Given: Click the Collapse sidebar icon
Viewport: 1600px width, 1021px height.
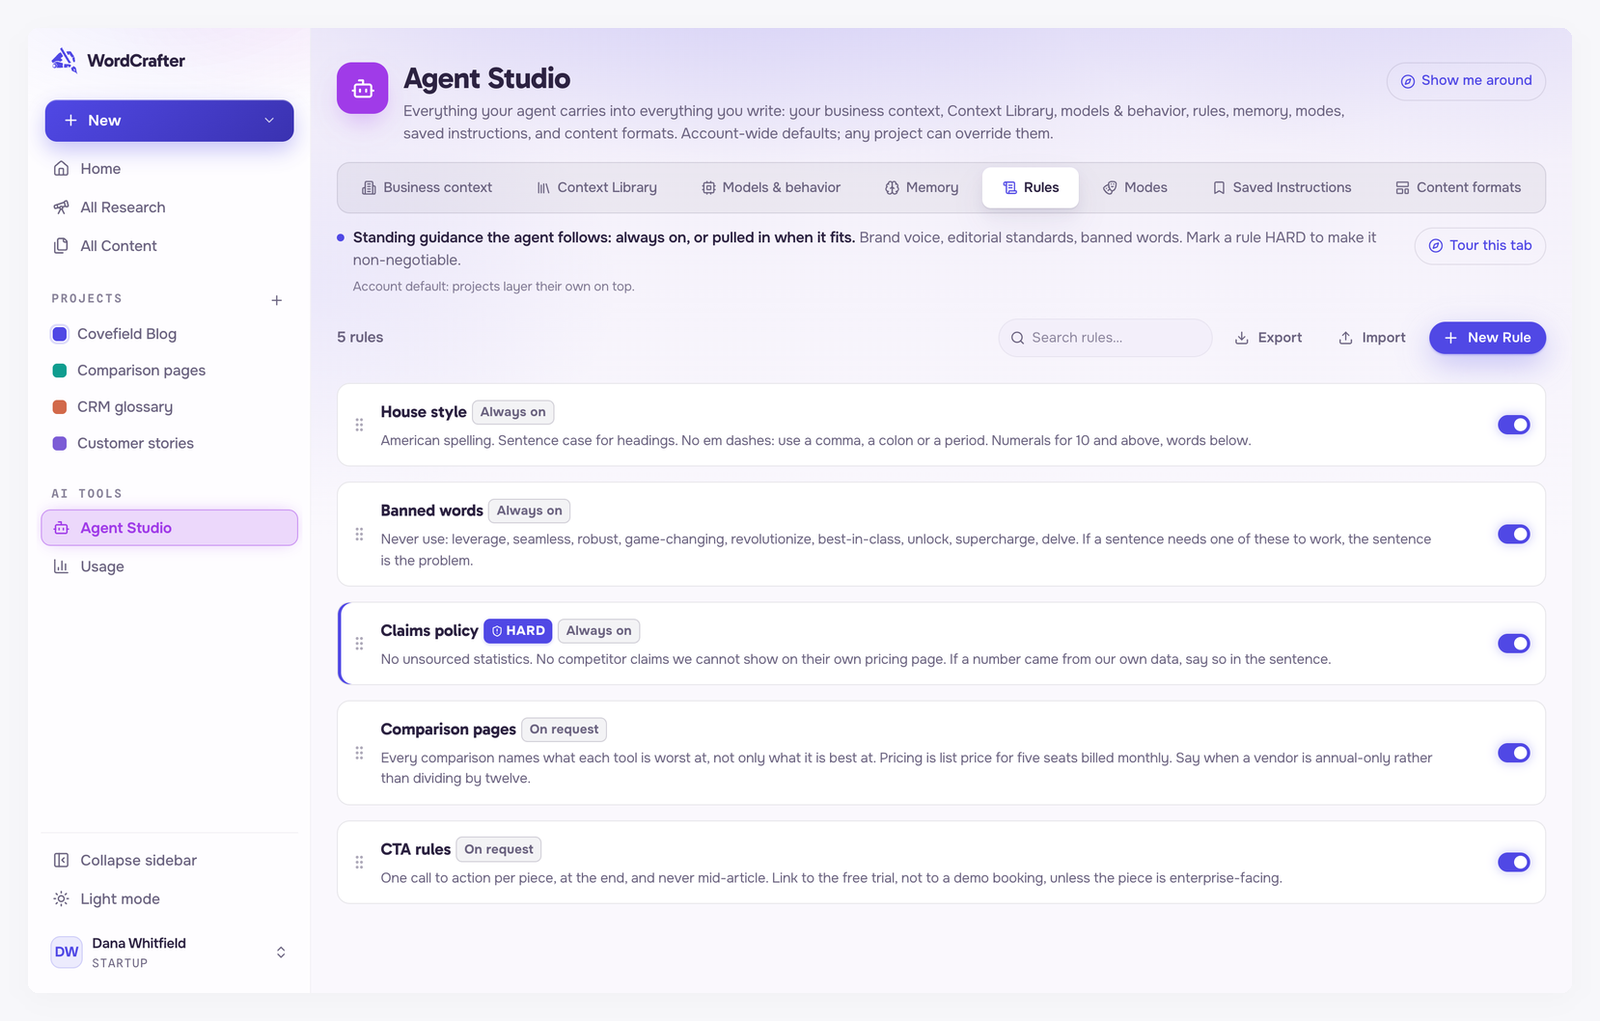Looking at the screenshot, I should [x=61, y=860].
